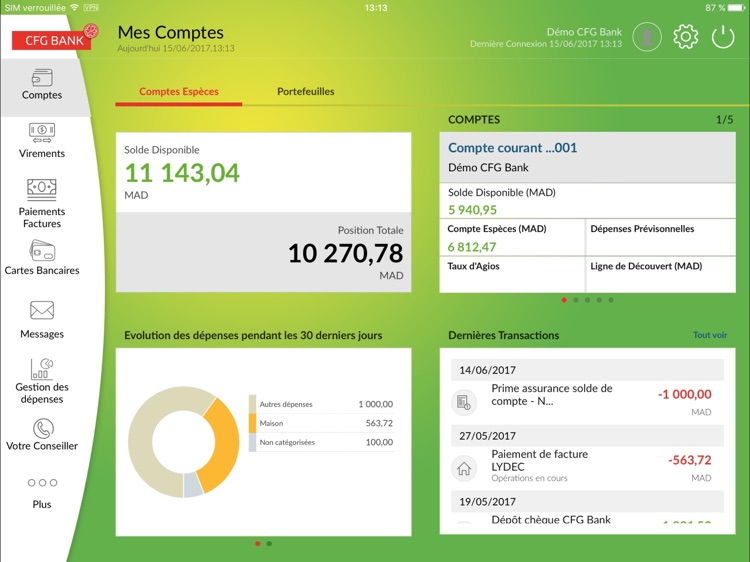Select third accounts carousel dot
The width and height of the screenshot is (750, 562).
pyautogui.click(x=587, y=300)
